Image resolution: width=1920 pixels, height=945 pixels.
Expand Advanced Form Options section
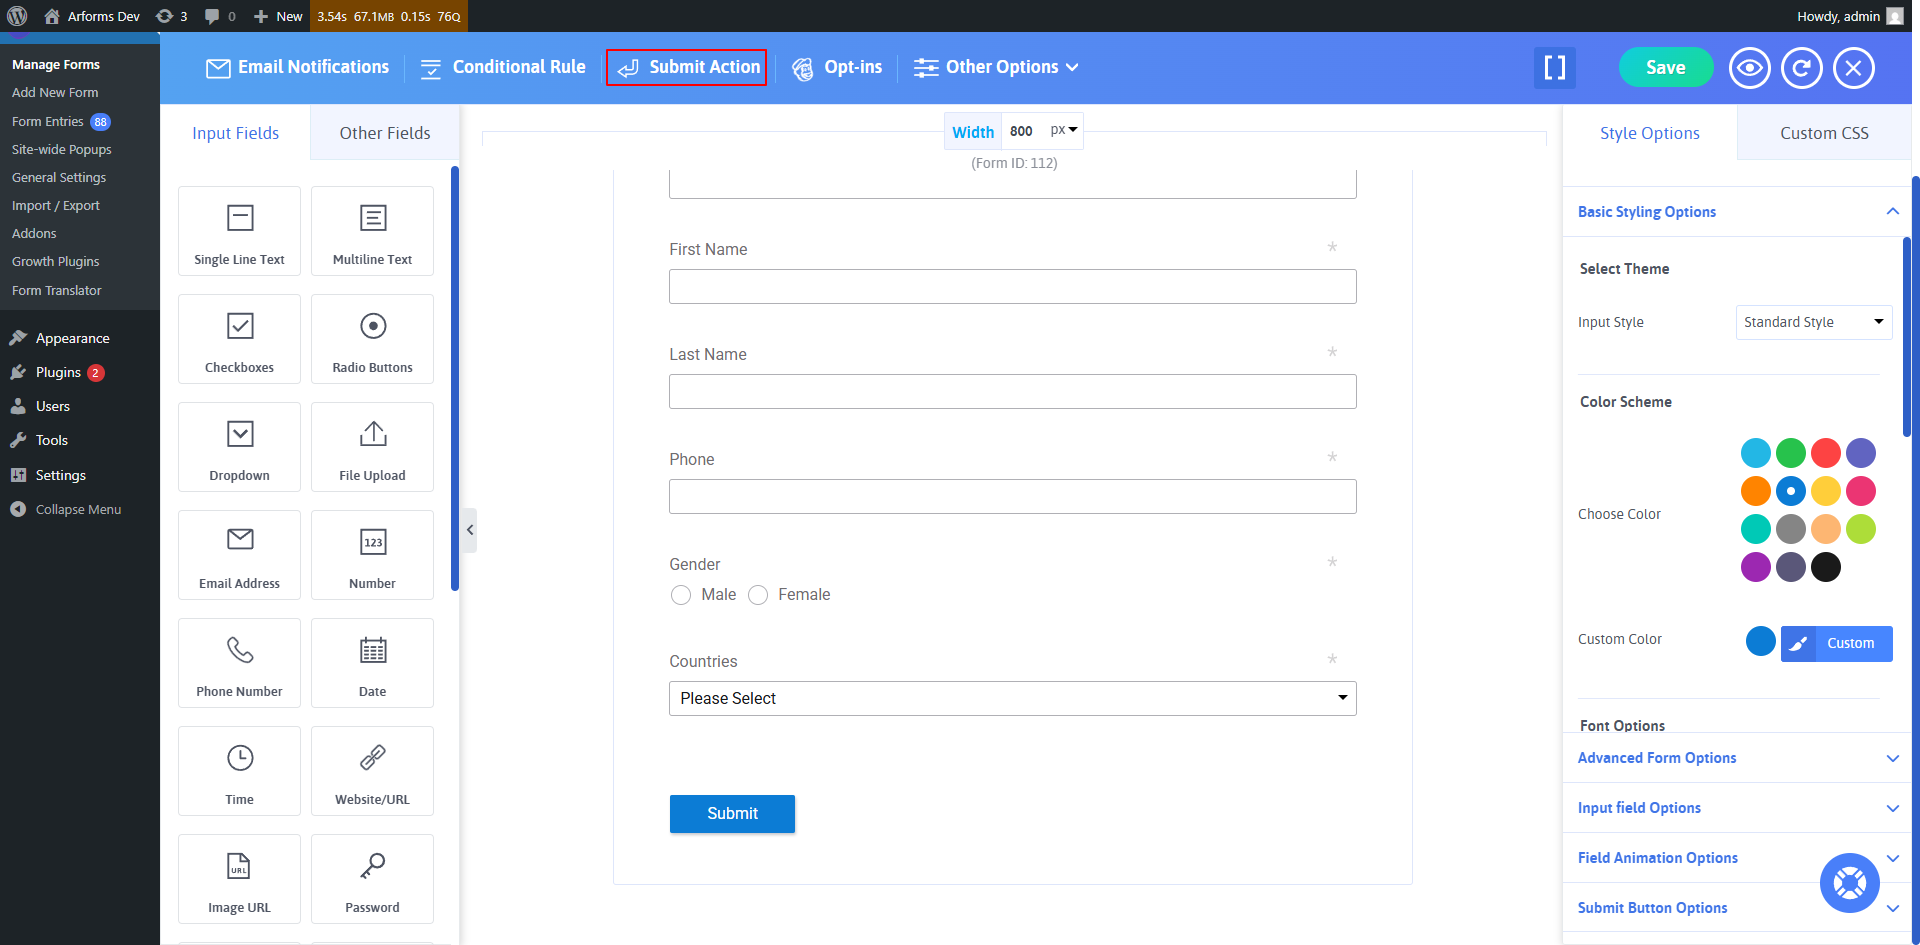[1738, 758]
